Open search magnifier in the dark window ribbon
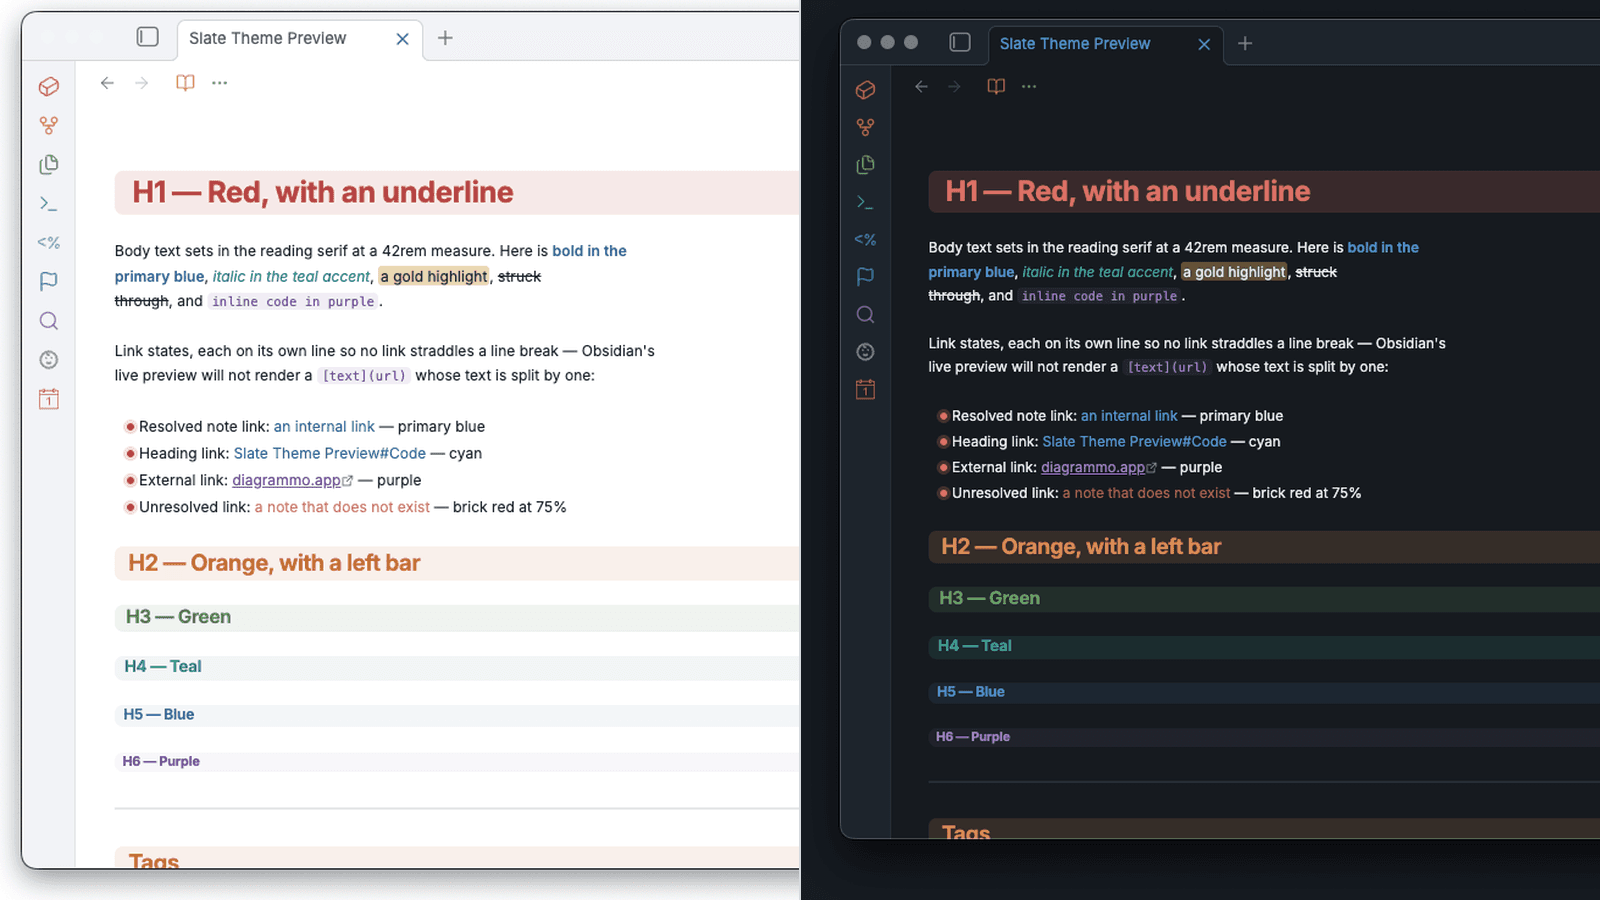This screenshot has width=1600, height=900. (x=866, y=315)
